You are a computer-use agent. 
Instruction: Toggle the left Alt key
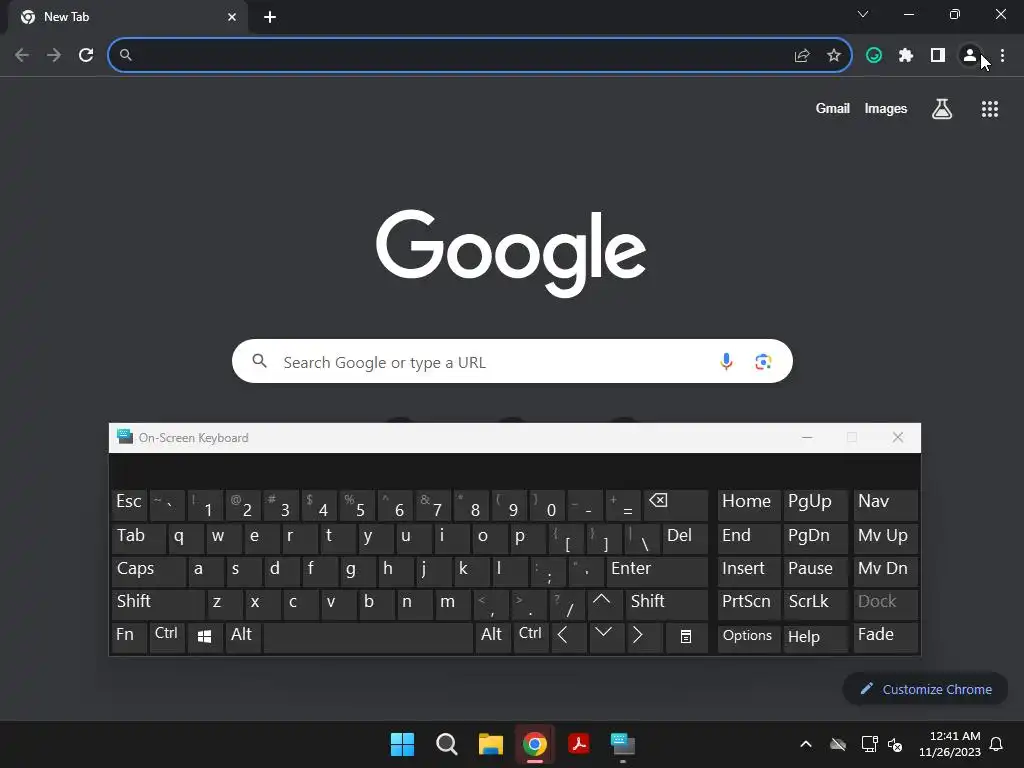point(243,637)
